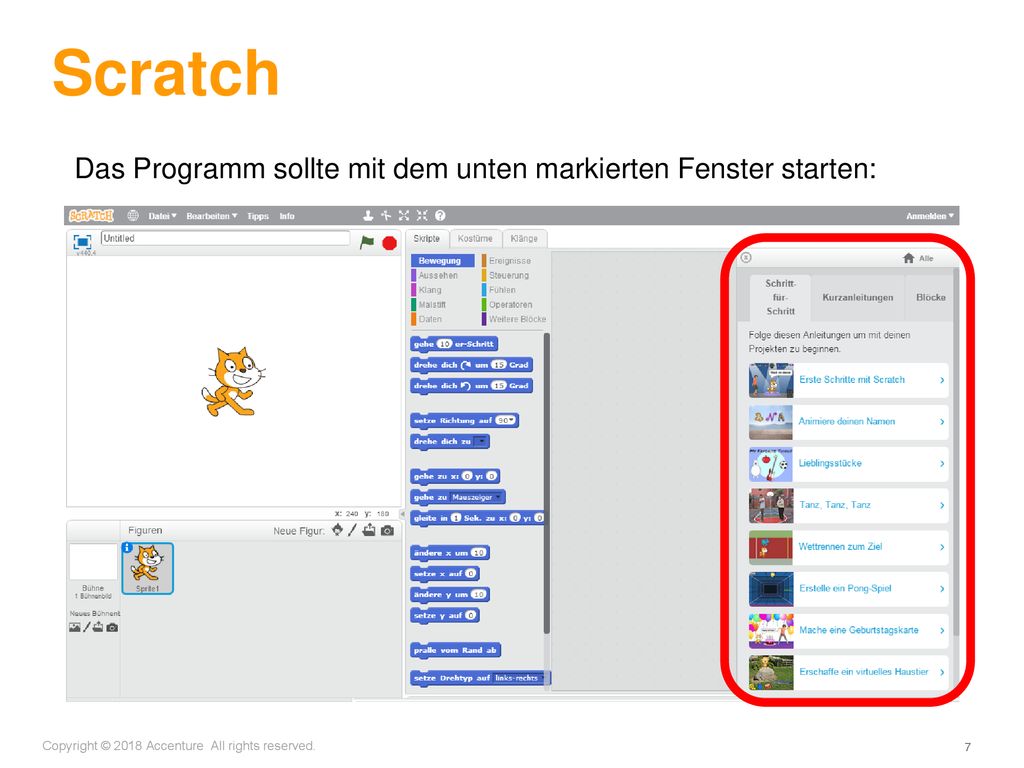Open the Datei menu
This screenshot has height=768, width=1024.
162,216
